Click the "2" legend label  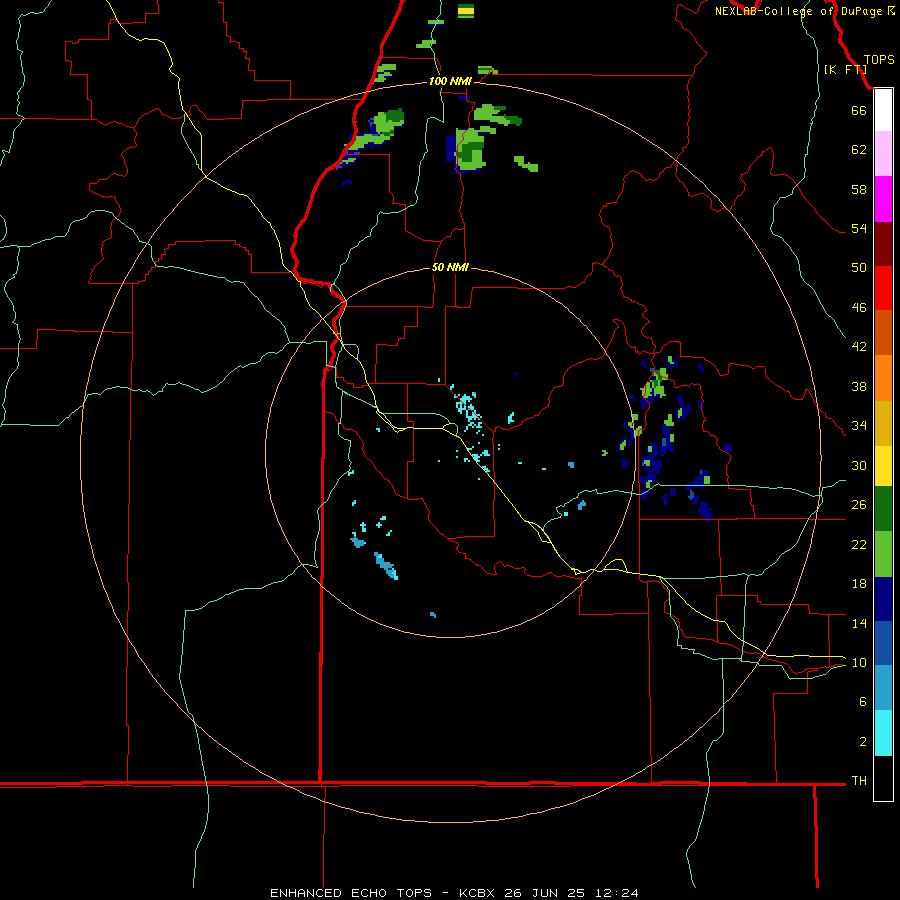pos(862,741)
